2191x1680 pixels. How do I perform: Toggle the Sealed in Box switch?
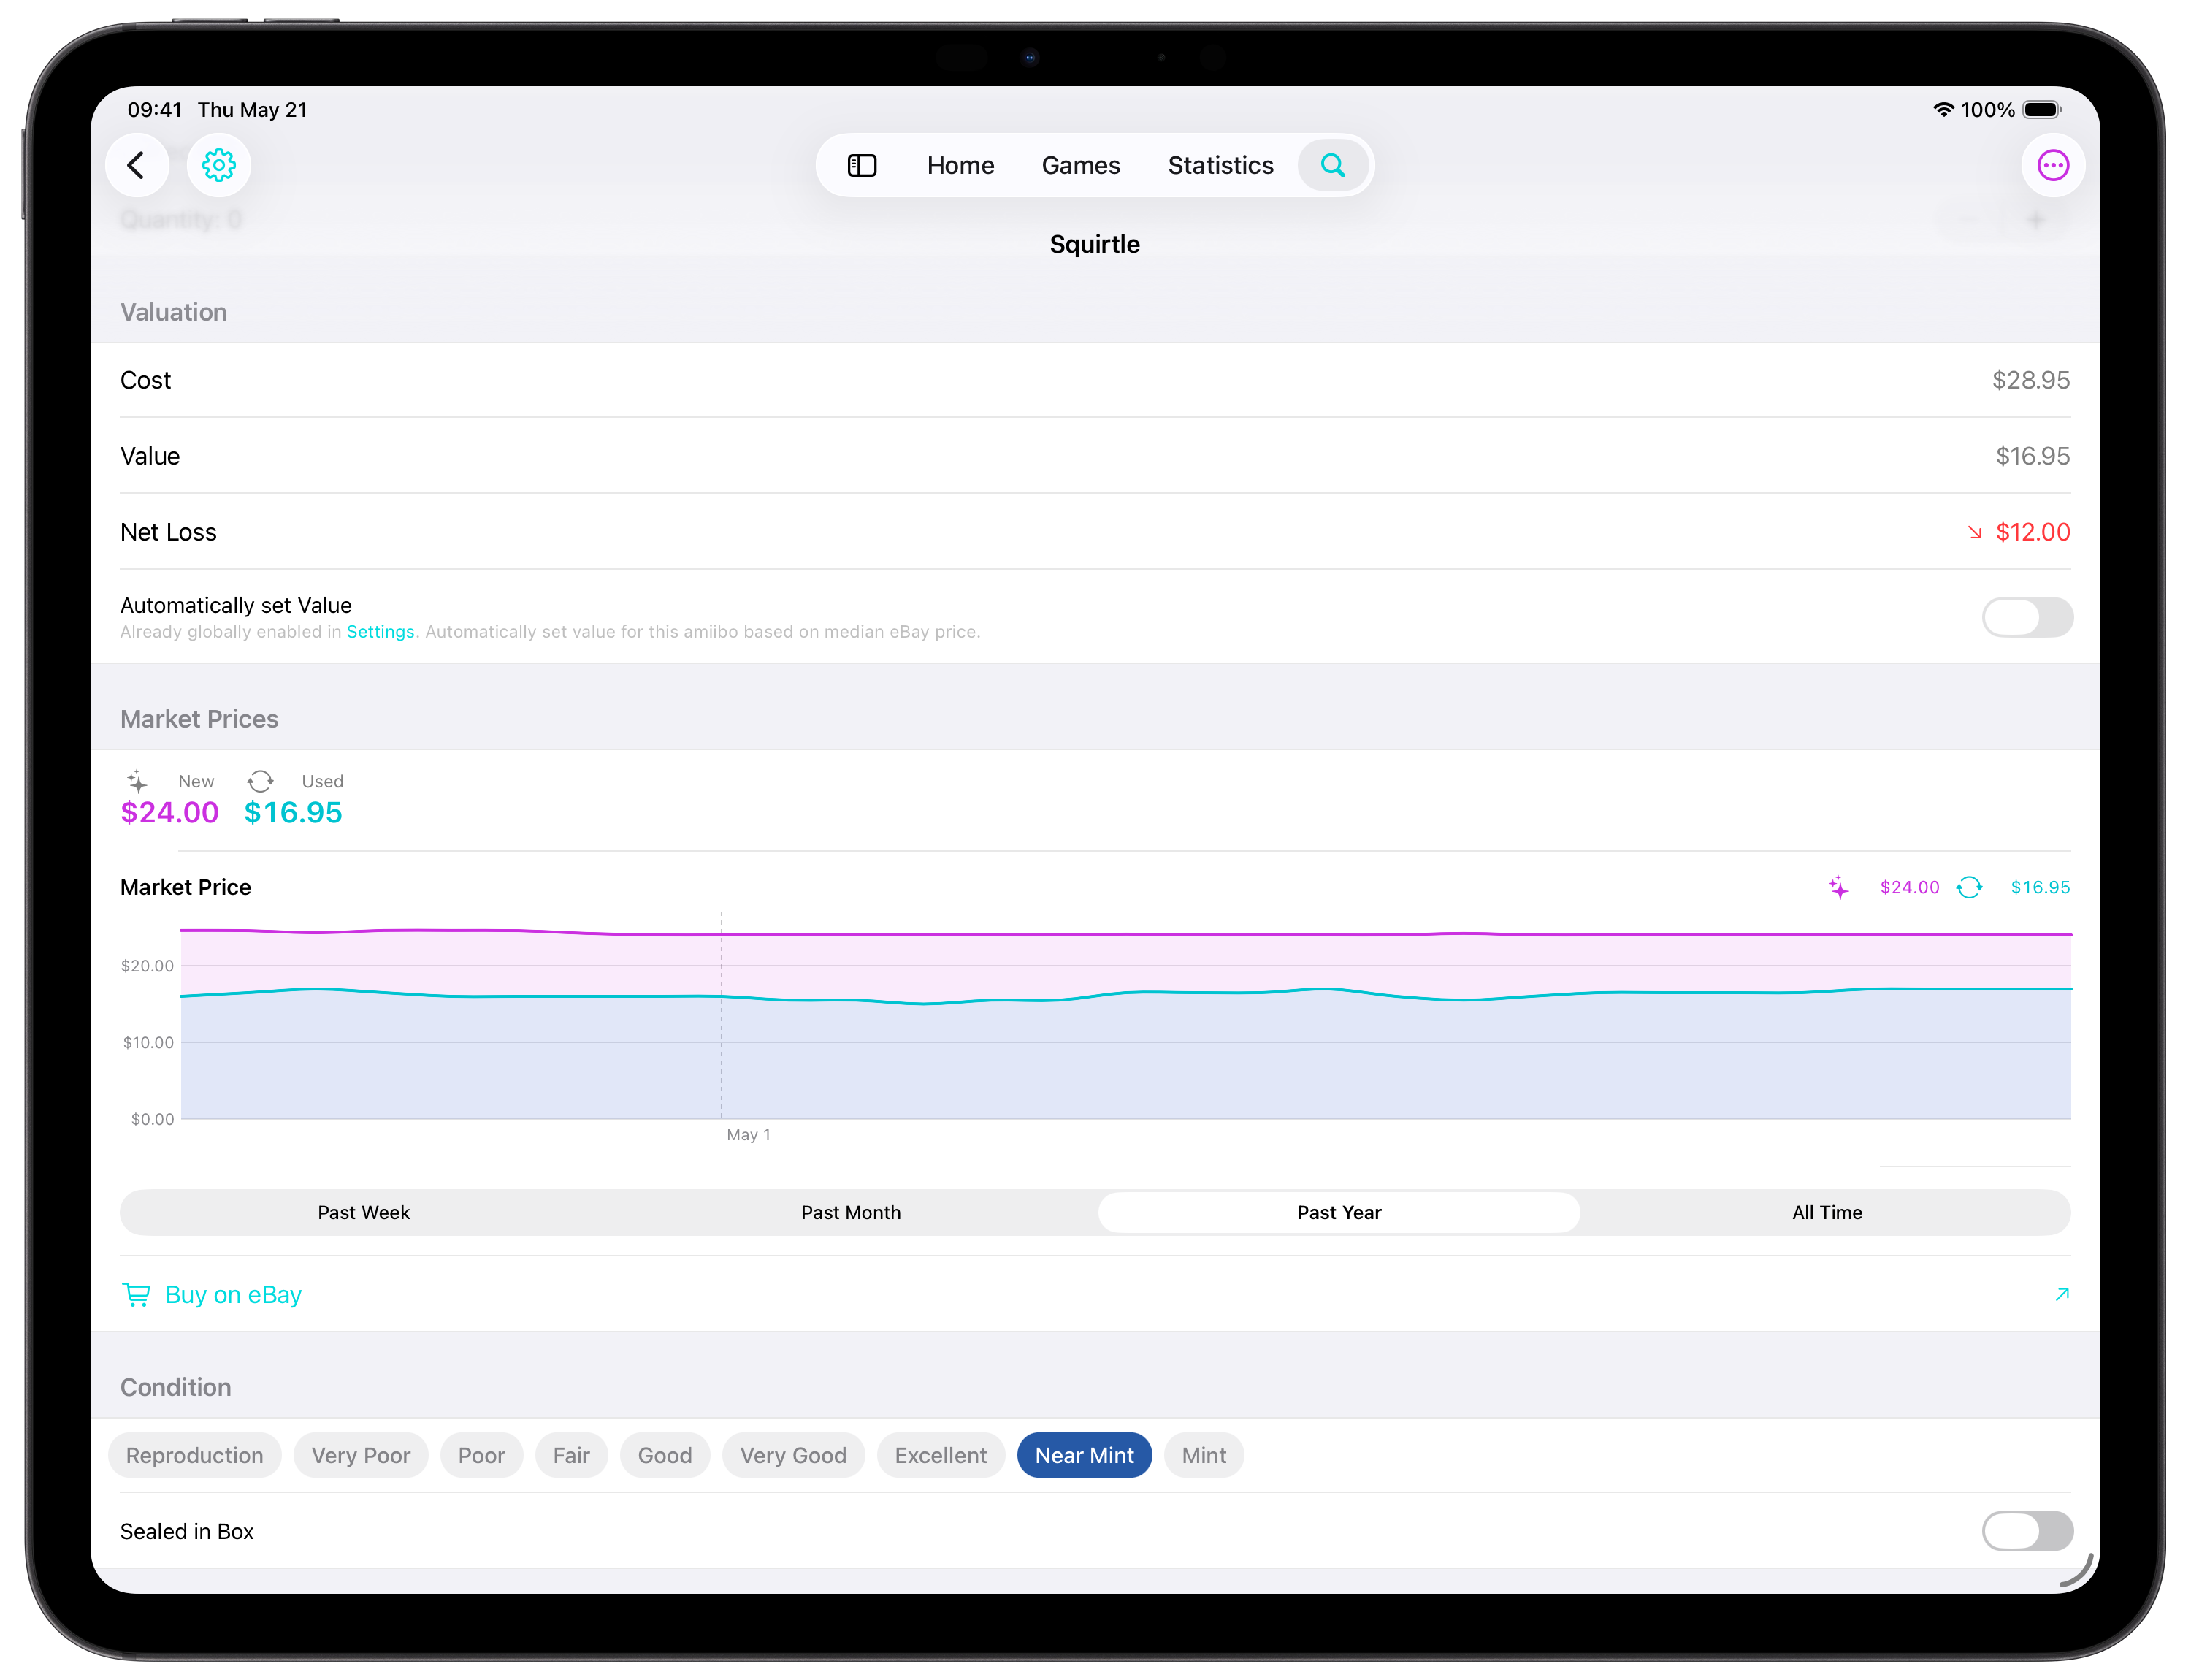pos(2027,1531)
